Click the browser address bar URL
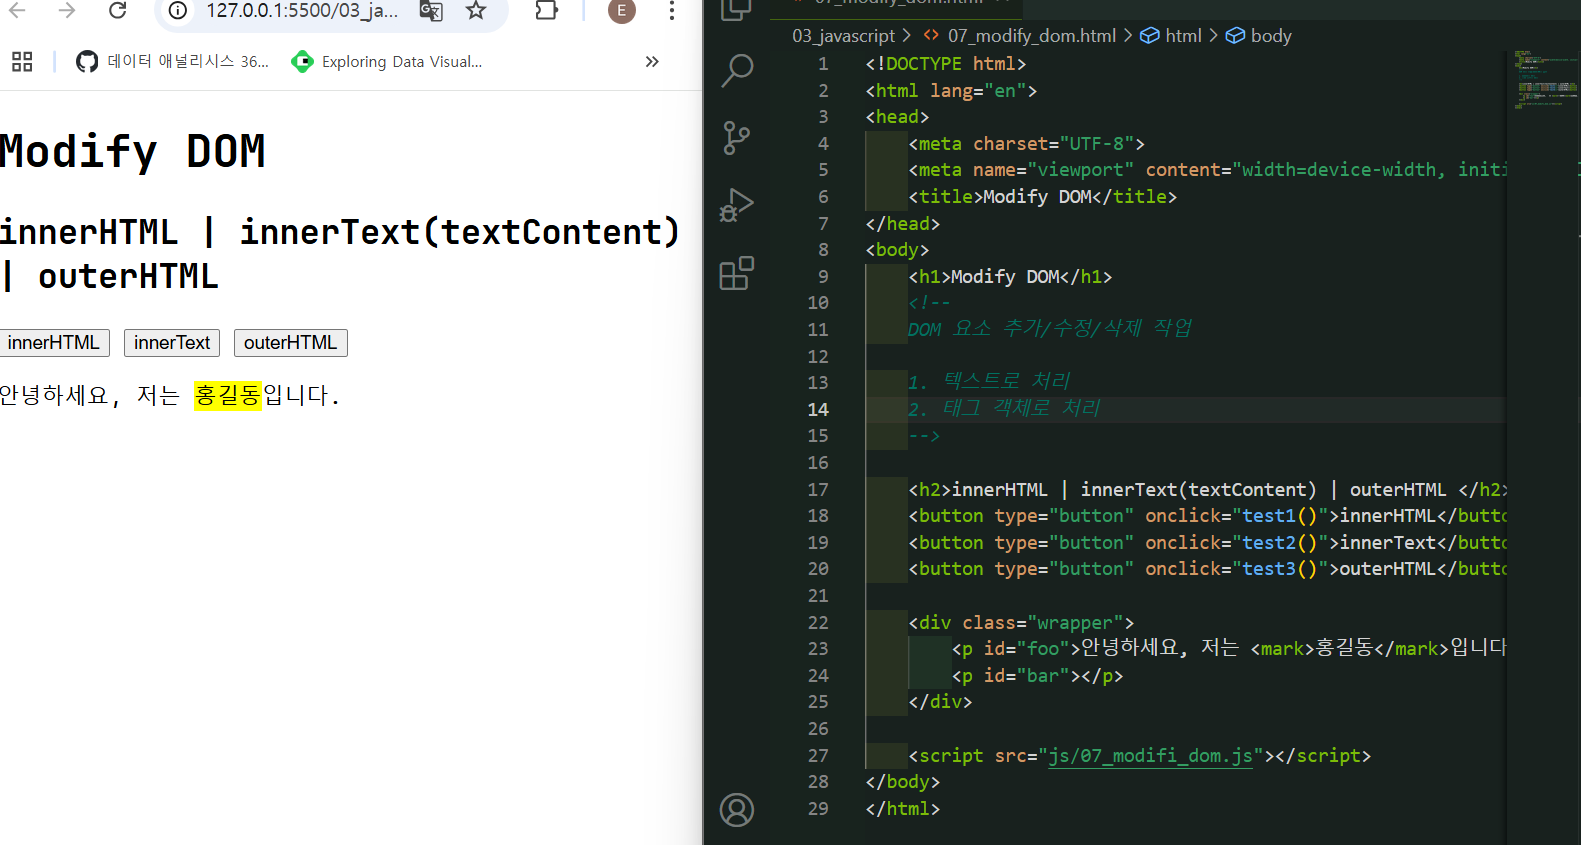Screen dimensions: 1581x845 click(x=302, y=11)
